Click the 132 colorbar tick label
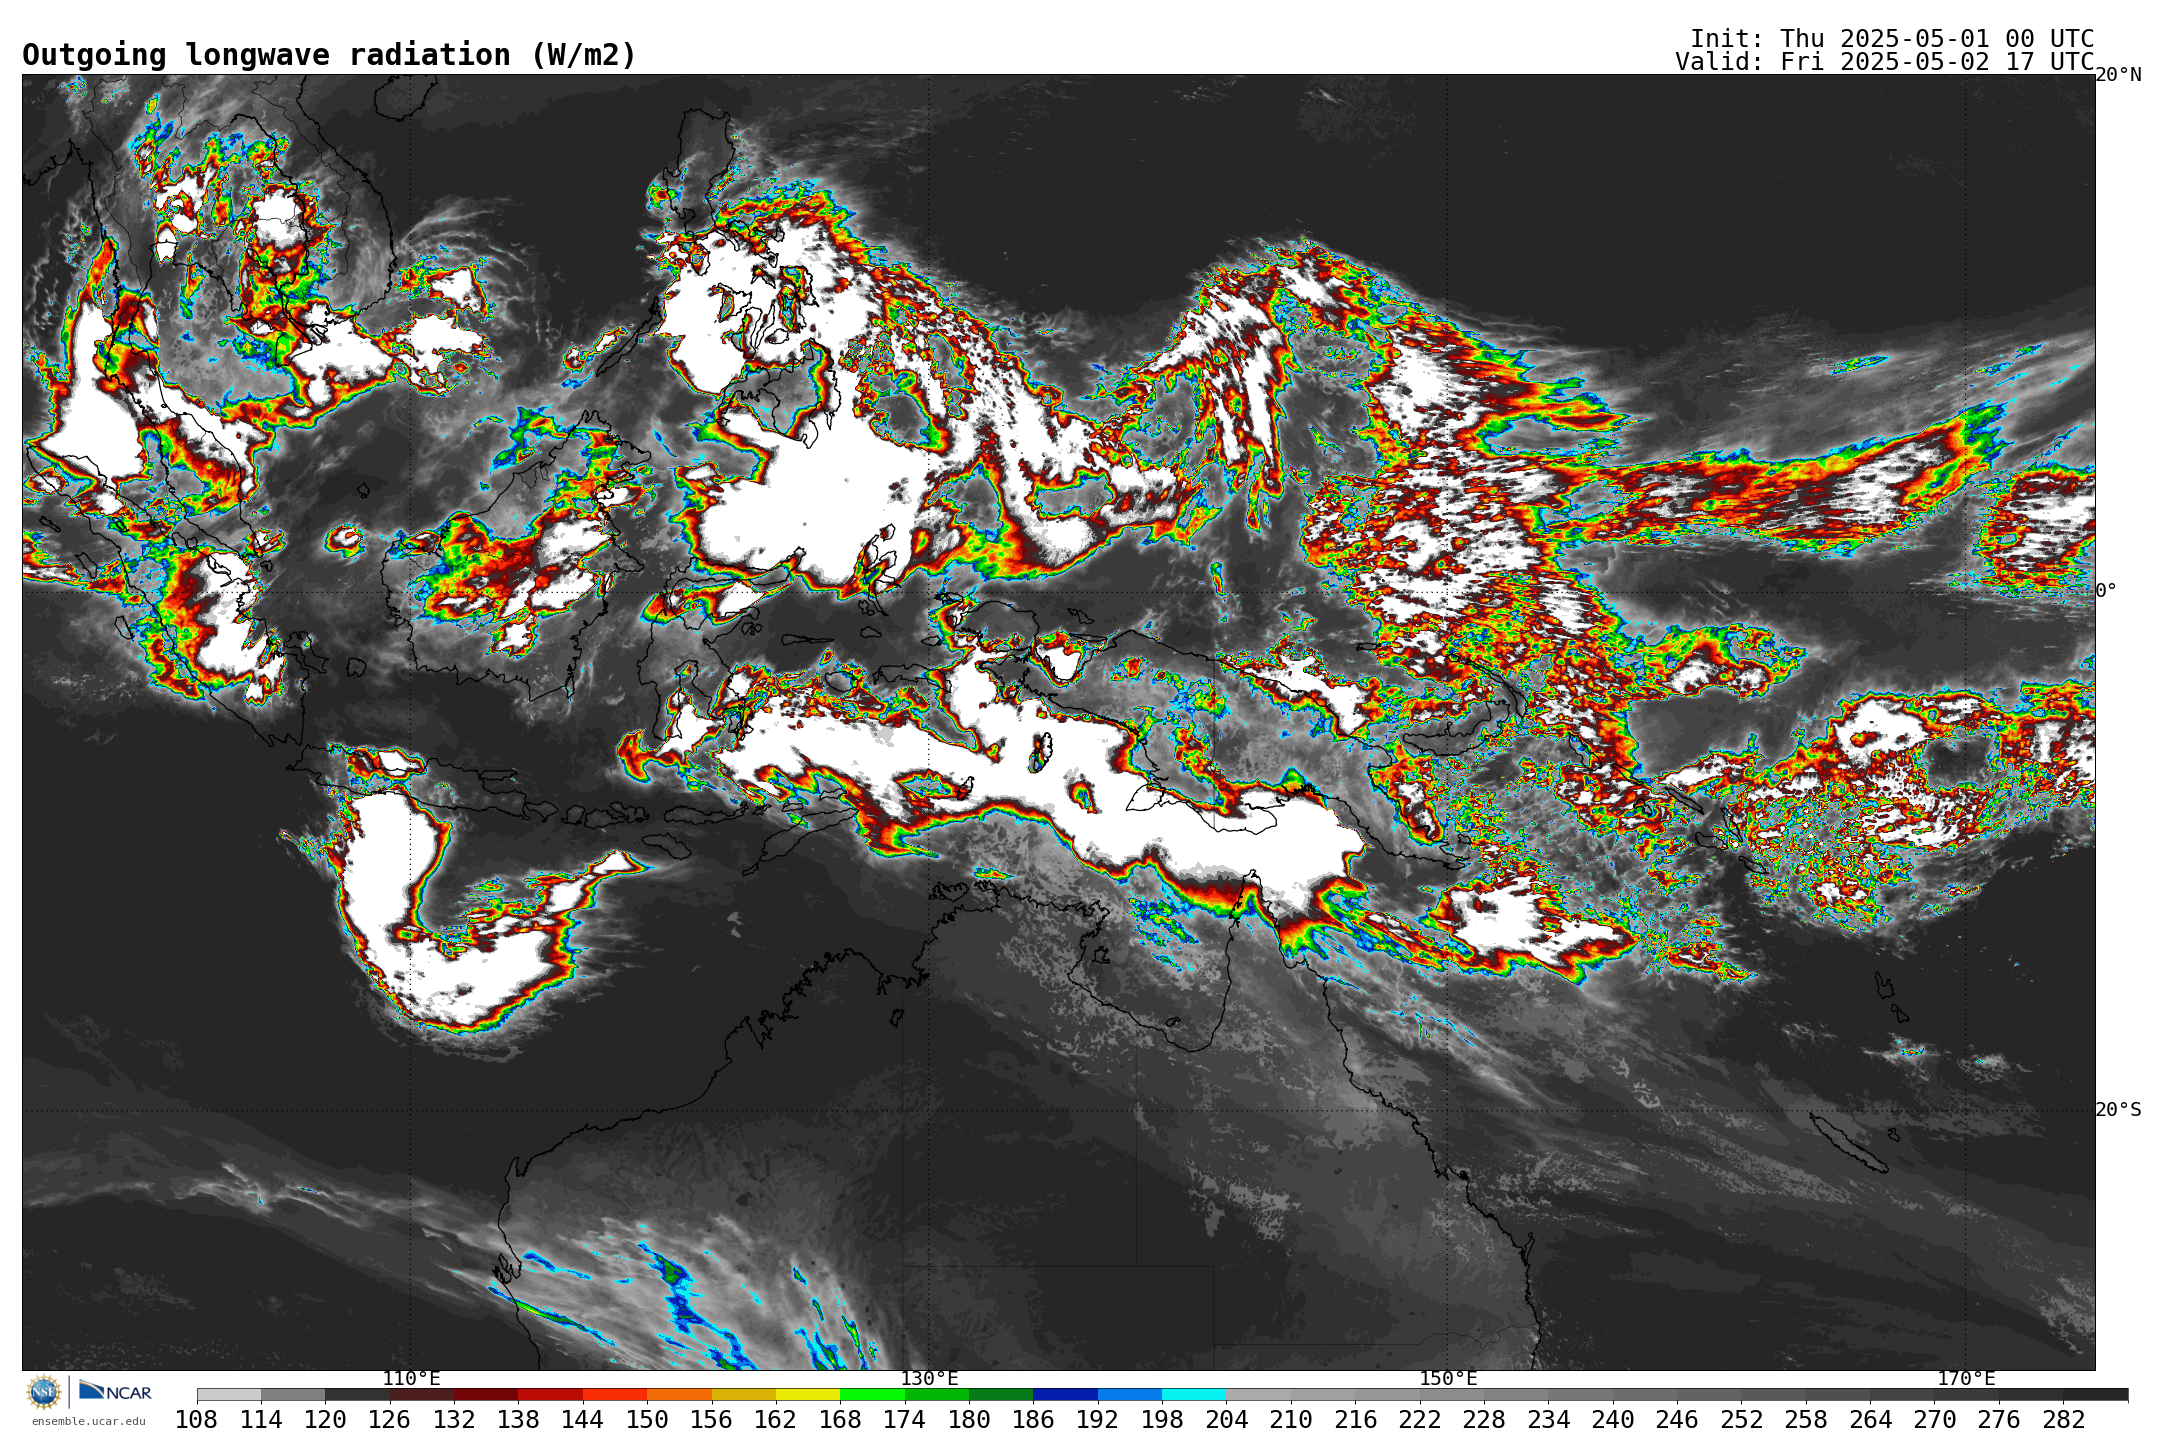The image size is (2160, 1433). pos(454,1420)
